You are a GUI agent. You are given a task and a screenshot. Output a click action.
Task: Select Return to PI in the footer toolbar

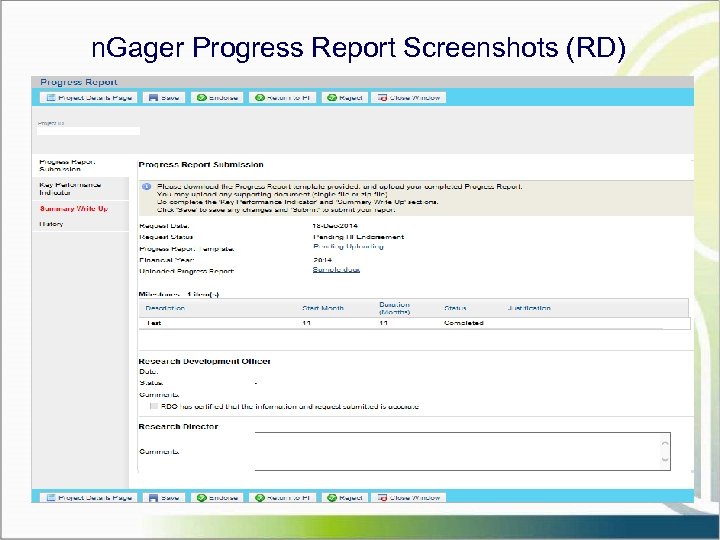(x=282, y=497)
